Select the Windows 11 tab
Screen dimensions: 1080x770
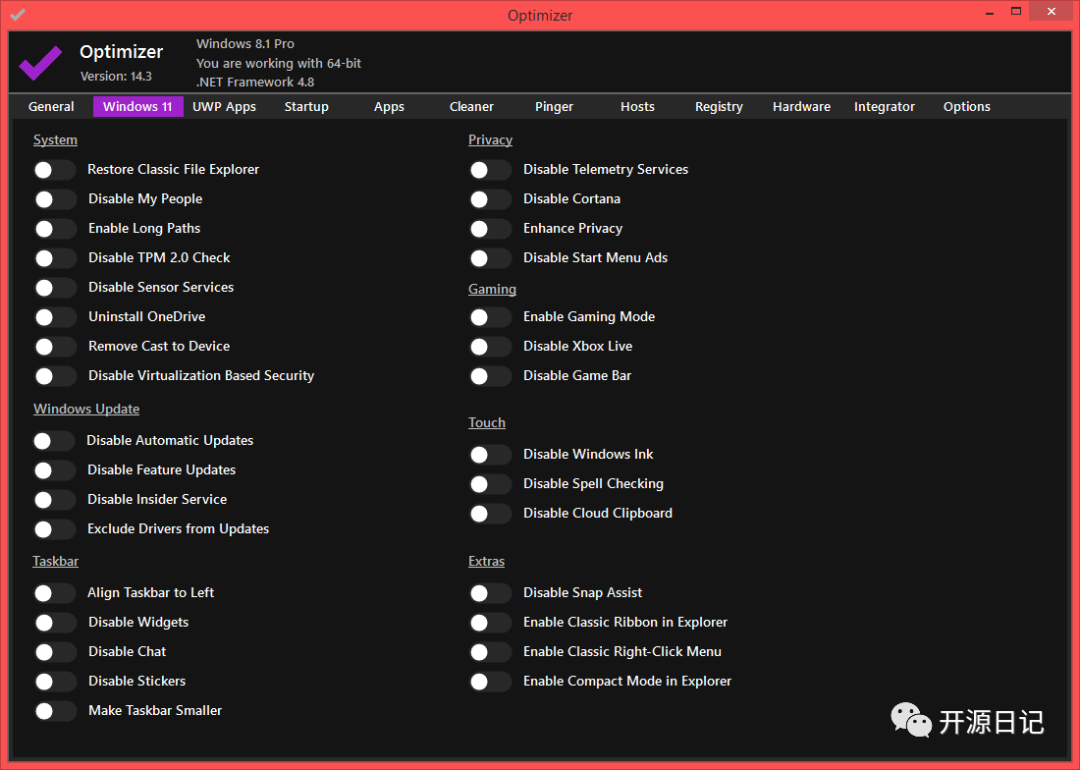pyautogui.click(x=138, y=107)
